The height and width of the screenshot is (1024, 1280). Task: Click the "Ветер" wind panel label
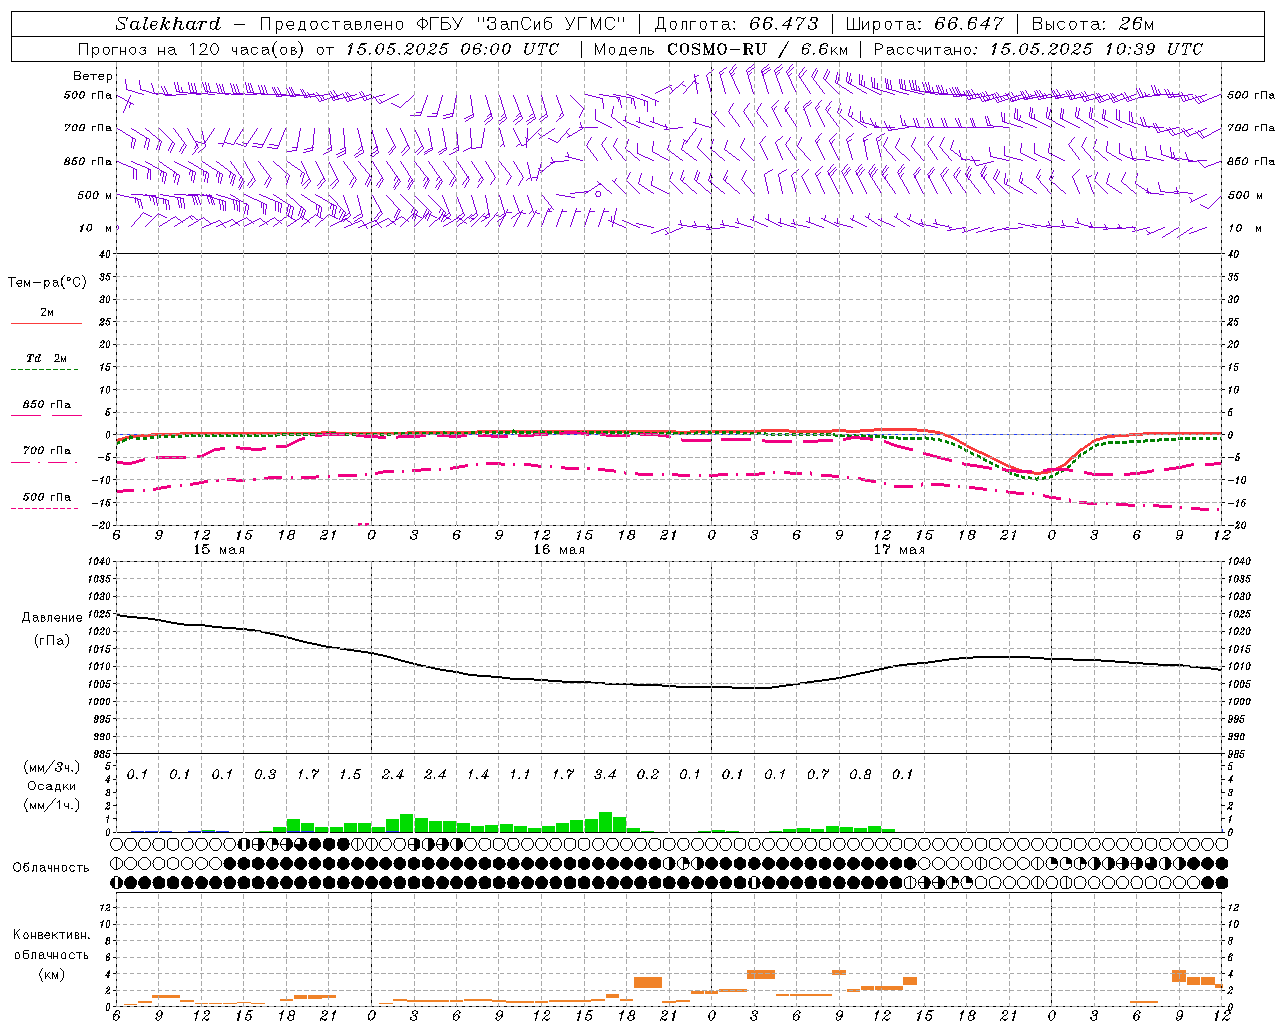point(93,76)
